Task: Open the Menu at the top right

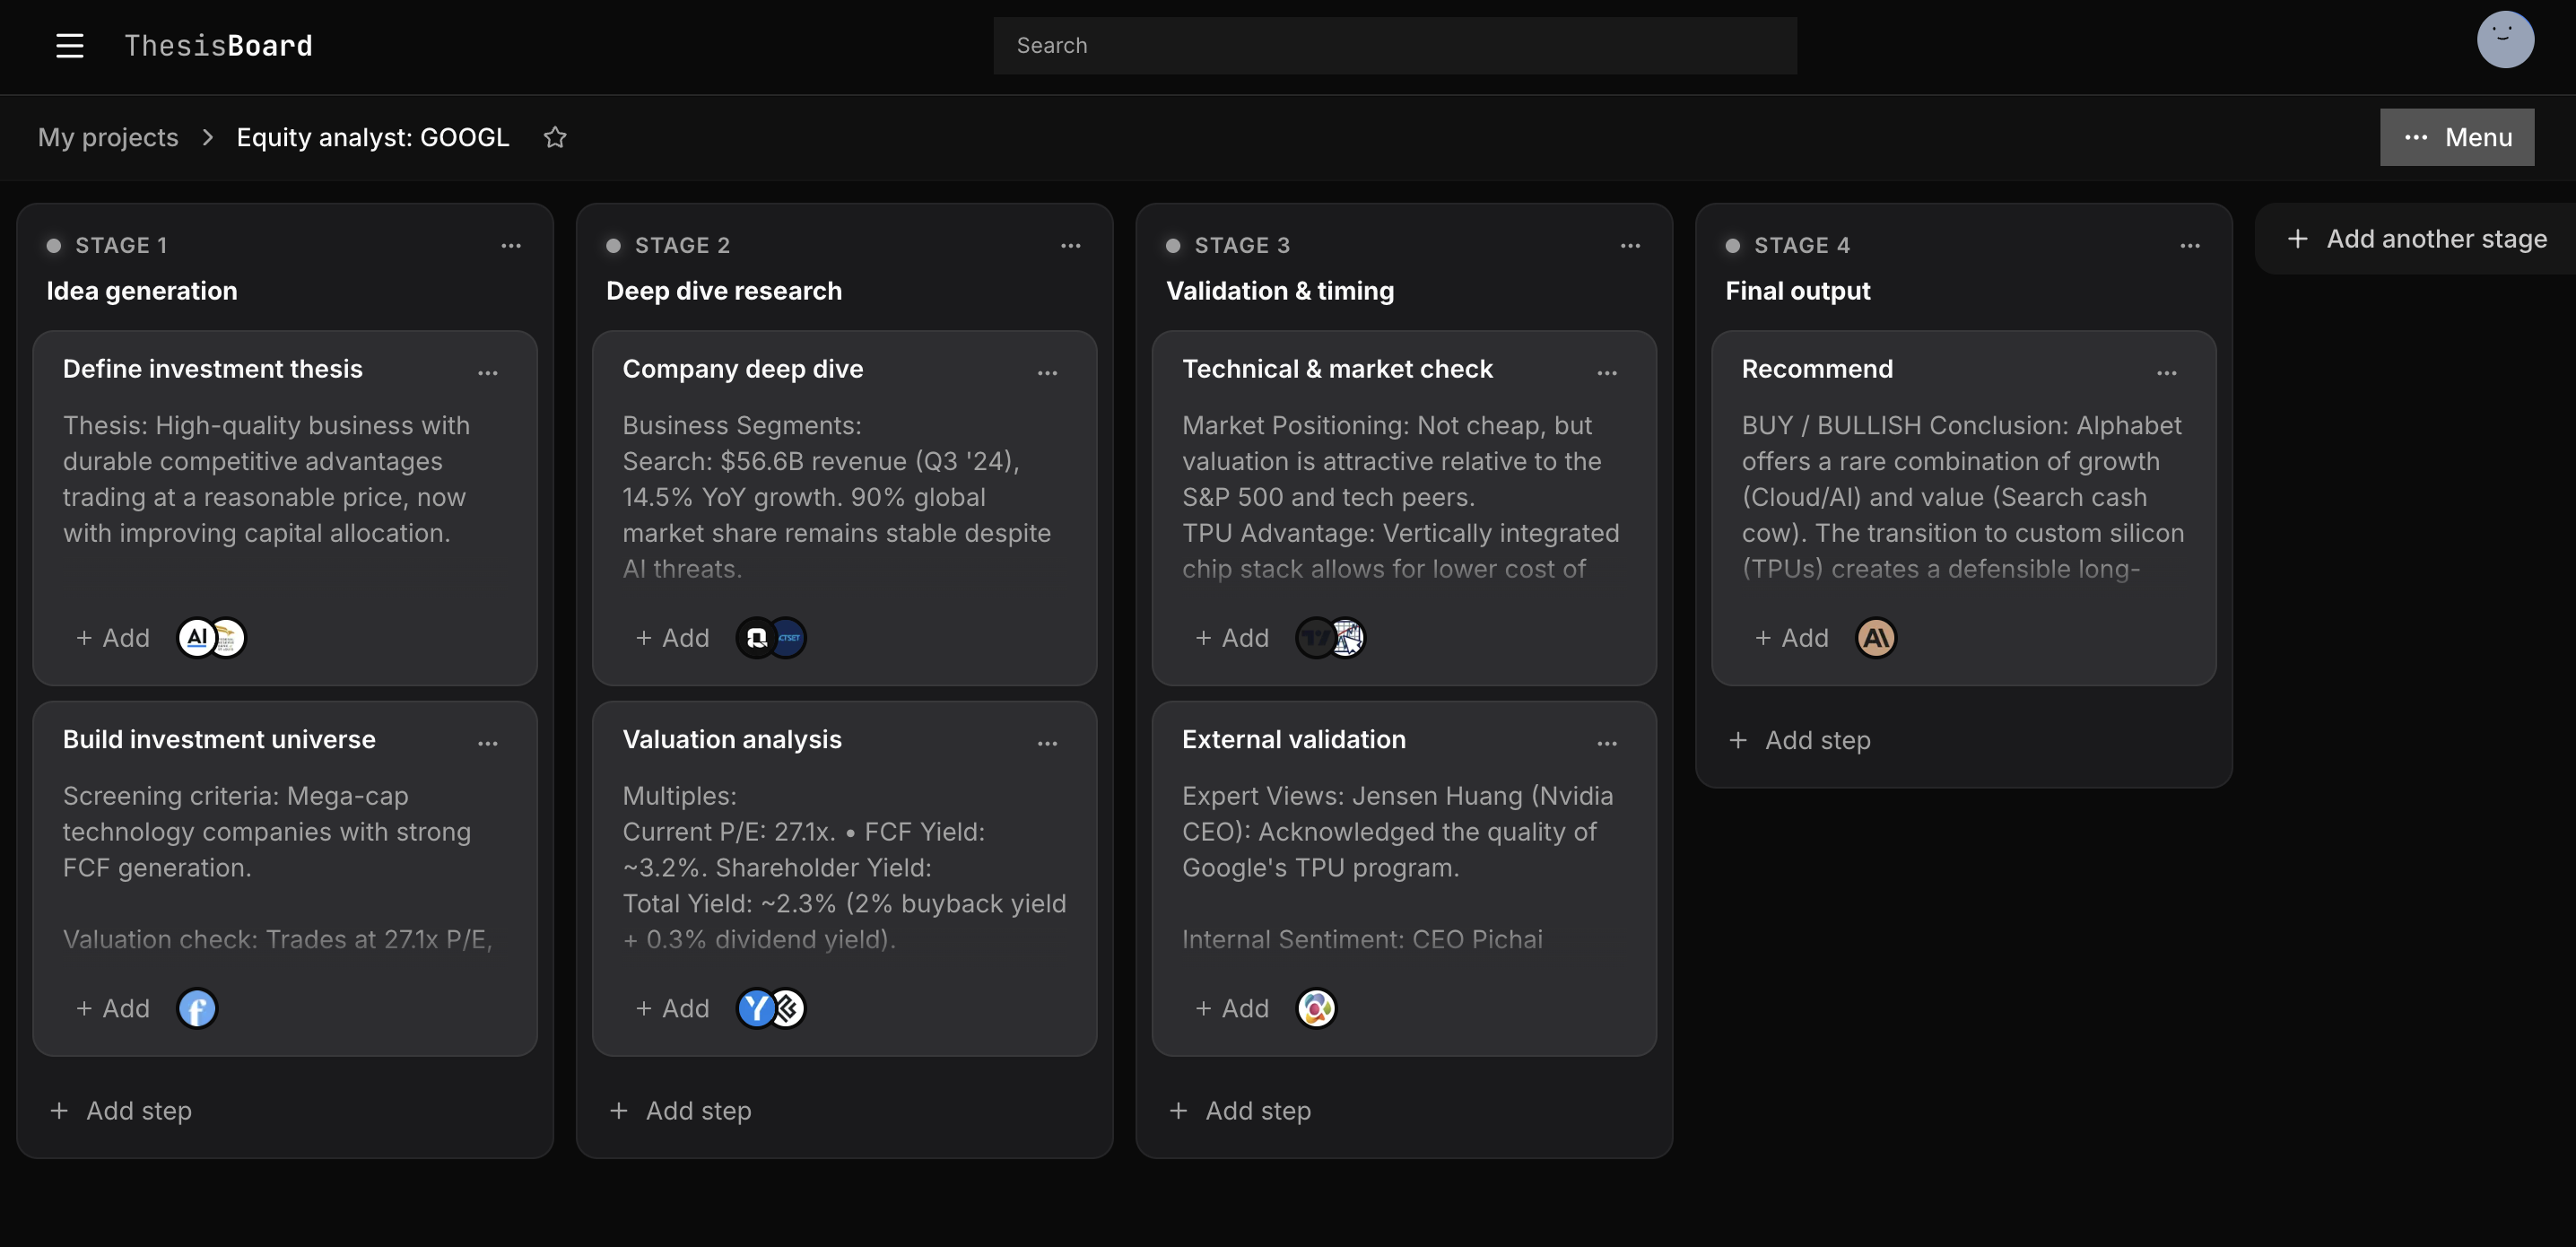Action: [2457, 137]
